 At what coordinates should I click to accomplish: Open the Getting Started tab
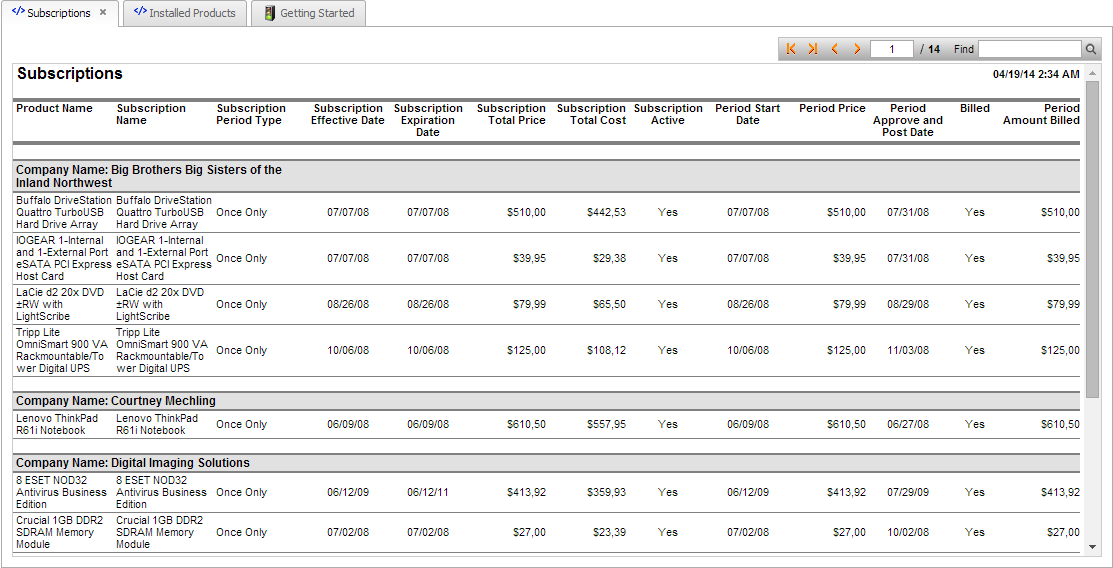pyautogui.click(x=309, y=13)
